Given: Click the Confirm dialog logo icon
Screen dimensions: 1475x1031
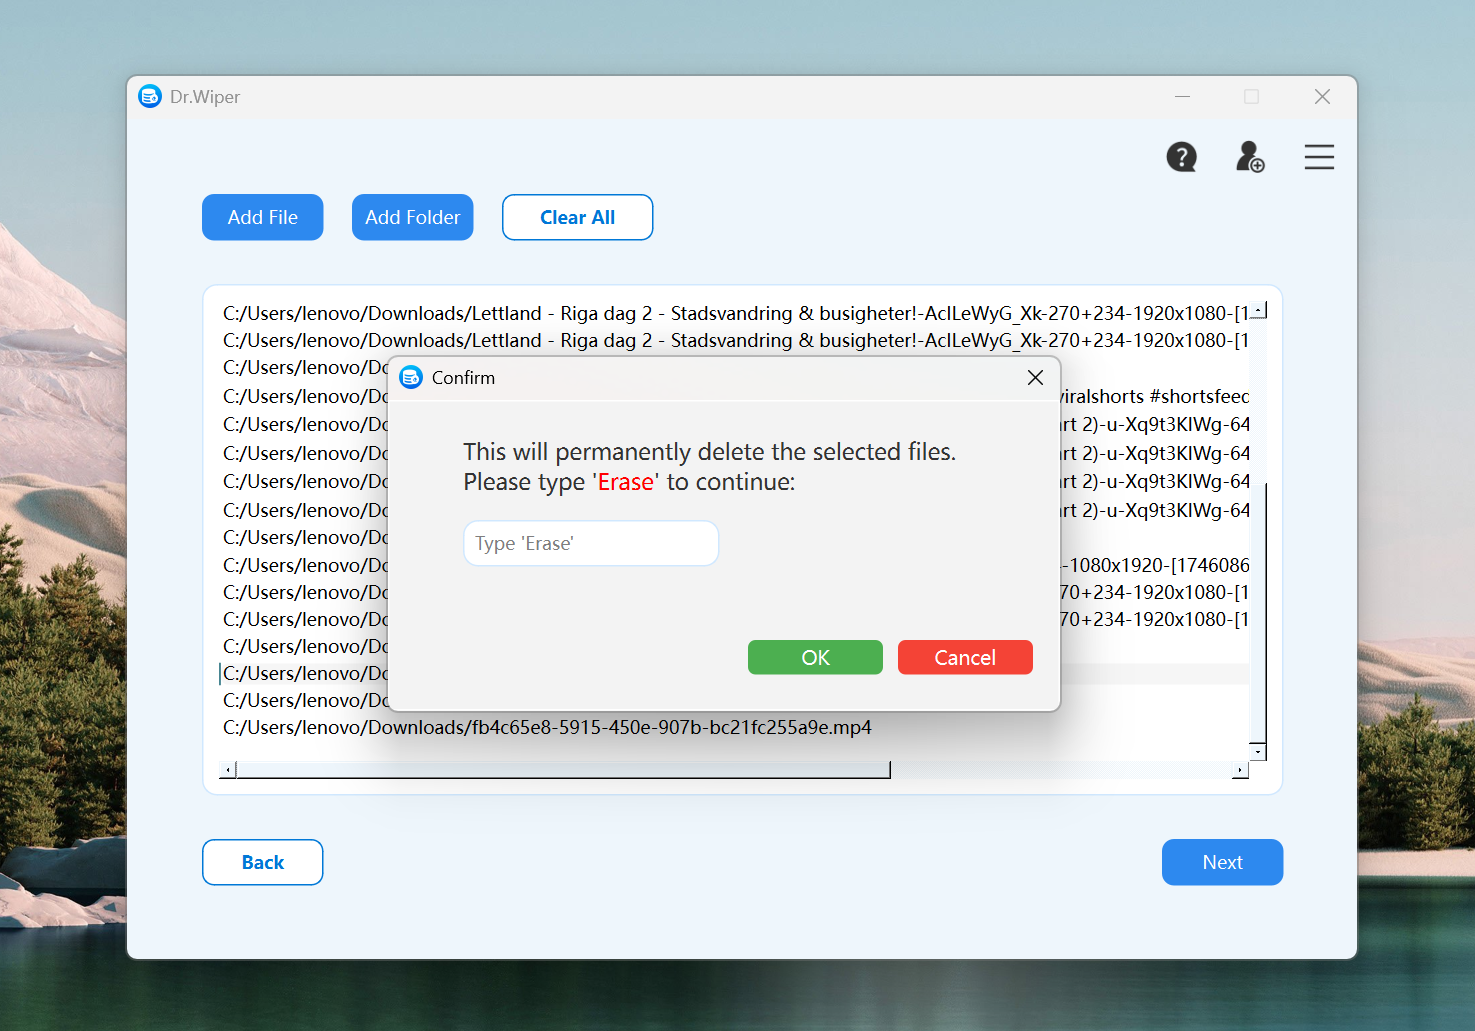Looking at the screenshot, I should pyautogui.click(x=411, y=378).
